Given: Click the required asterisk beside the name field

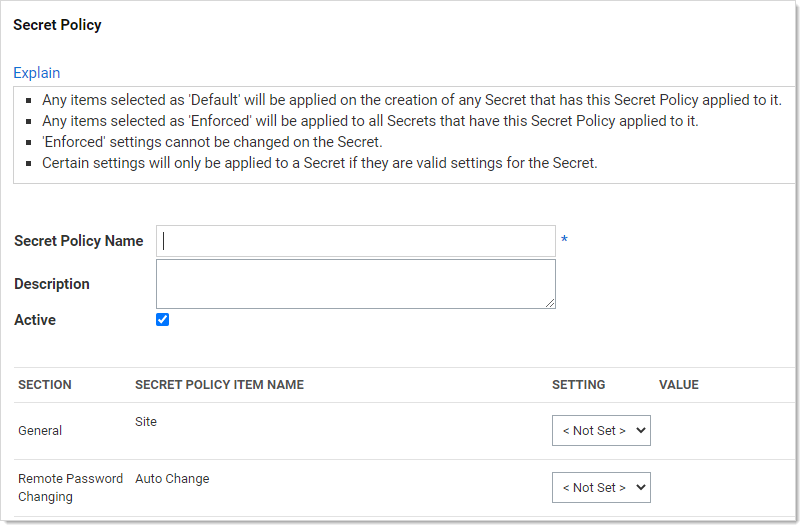Looking at the screenshot, I should 564,240.
